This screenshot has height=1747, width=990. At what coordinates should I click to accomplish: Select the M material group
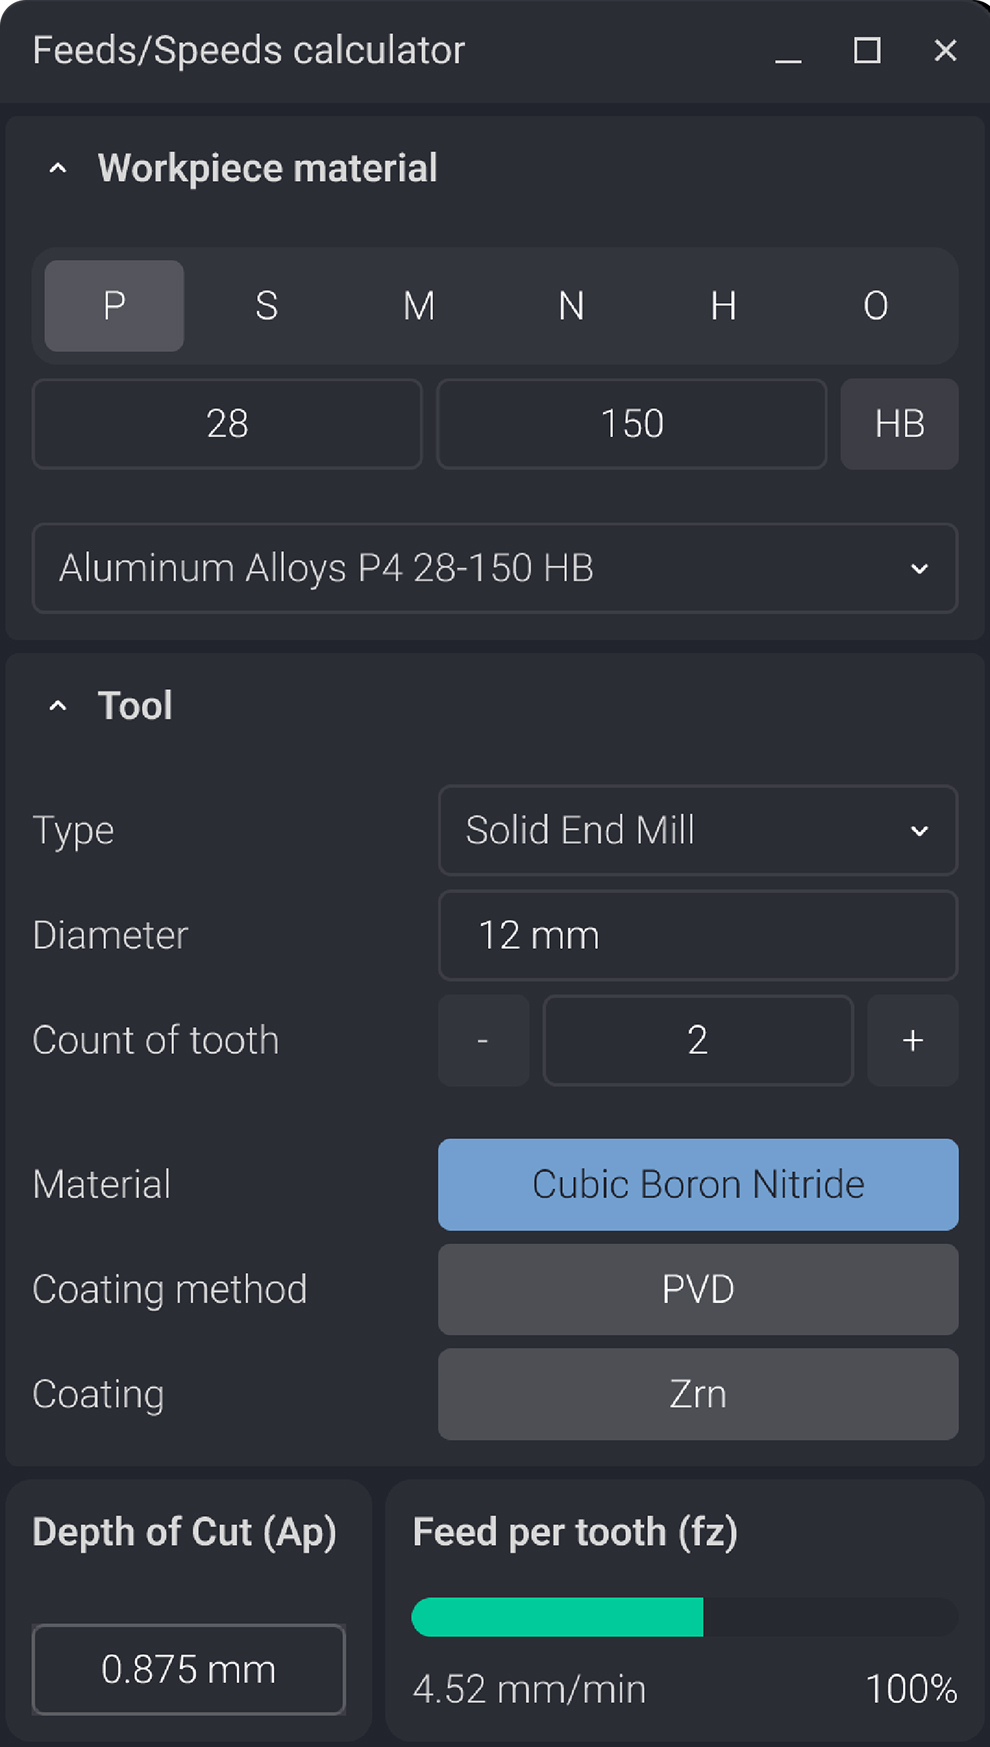tap(419, 306)
